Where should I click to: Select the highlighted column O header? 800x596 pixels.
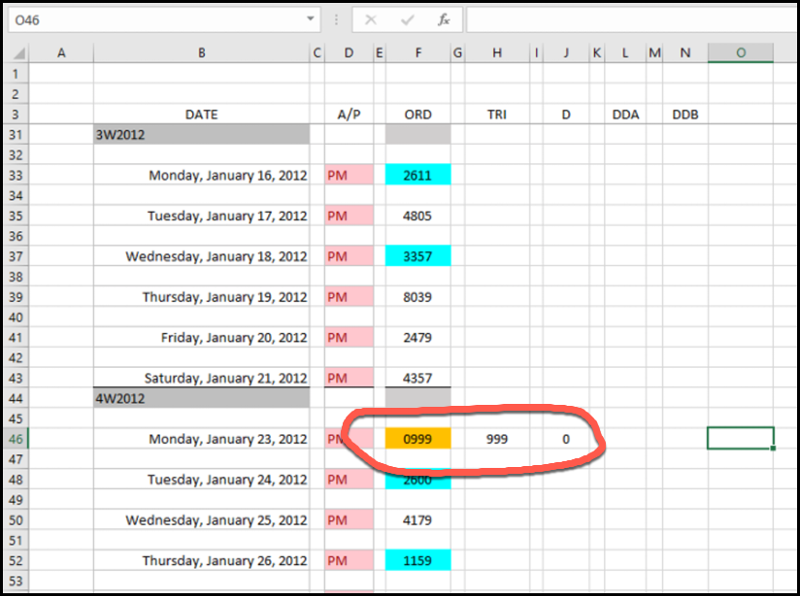(740, 53)
